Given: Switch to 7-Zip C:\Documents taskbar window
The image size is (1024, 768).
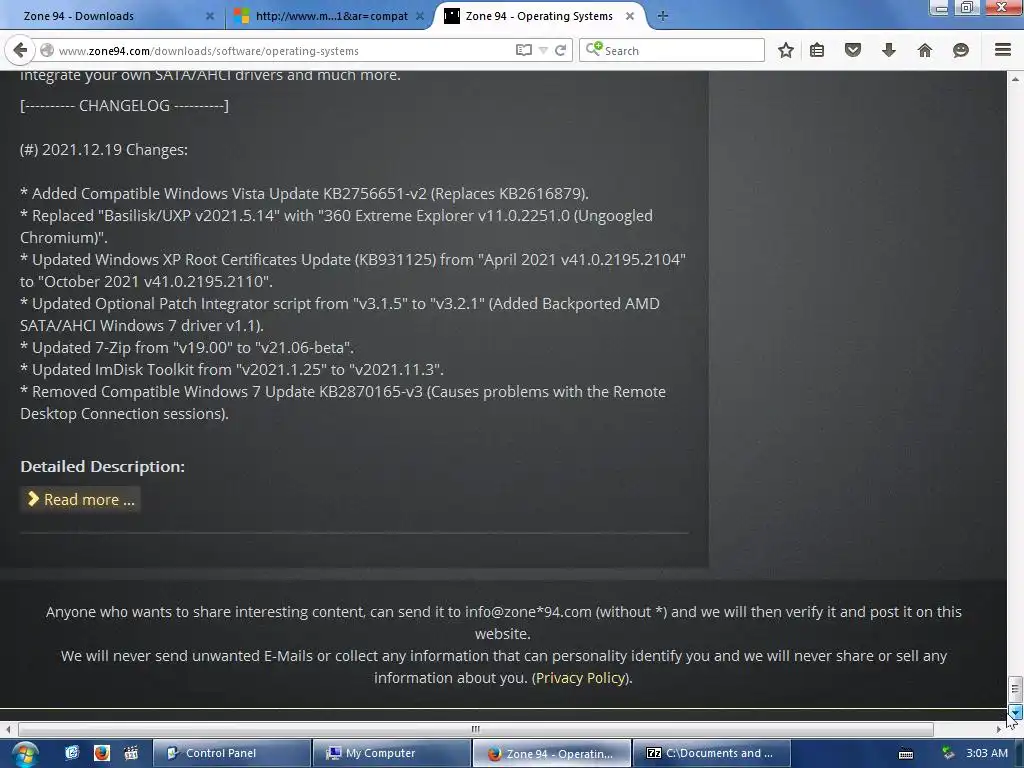Looking at the screenshot, I should click(x=711, y=753).
